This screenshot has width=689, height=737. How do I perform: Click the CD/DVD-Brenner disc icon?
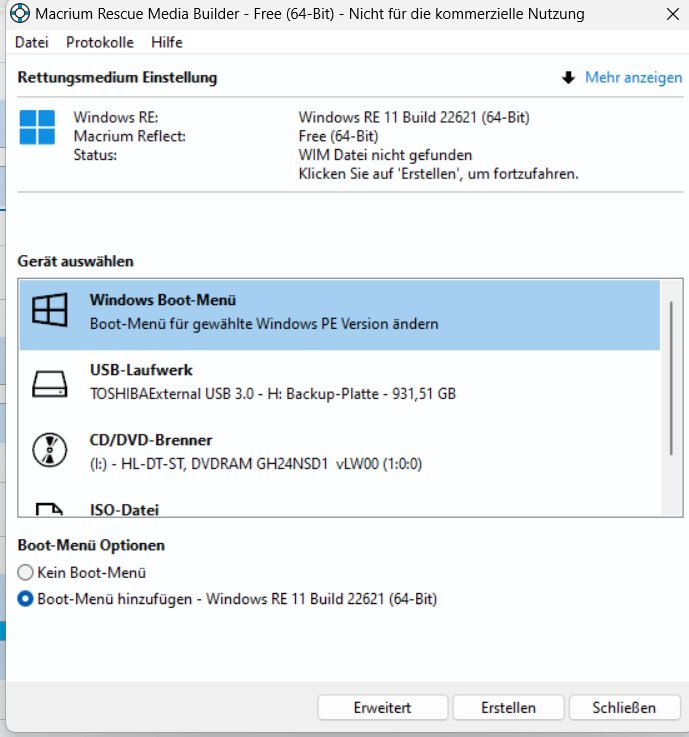click(50, 450)
